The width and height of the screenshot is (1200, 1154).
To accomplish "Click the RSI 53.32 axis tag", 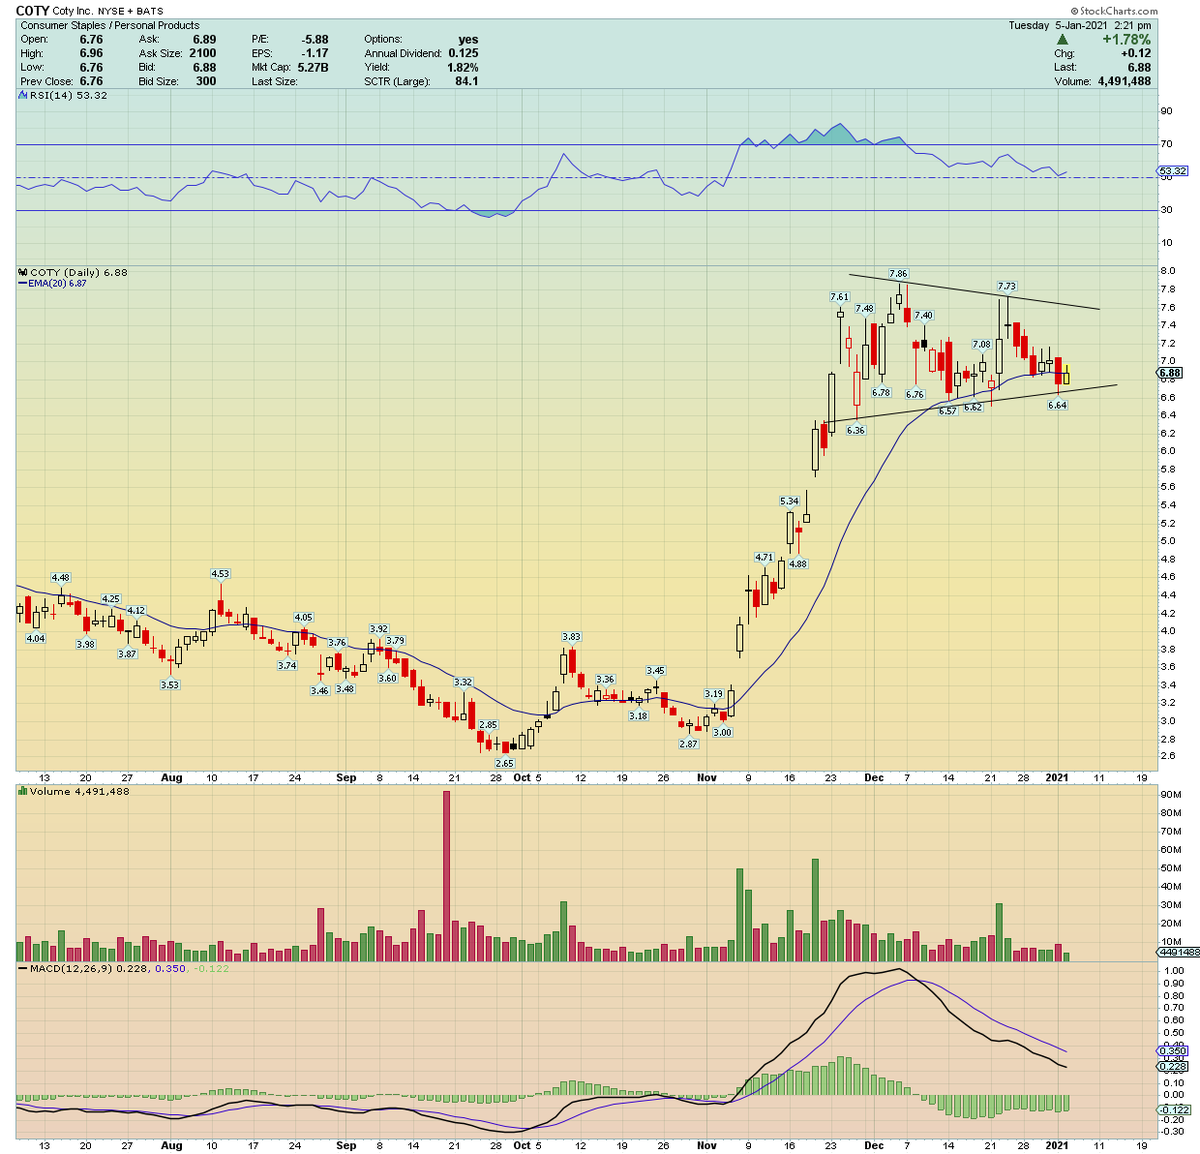I will click(1172, 171).
